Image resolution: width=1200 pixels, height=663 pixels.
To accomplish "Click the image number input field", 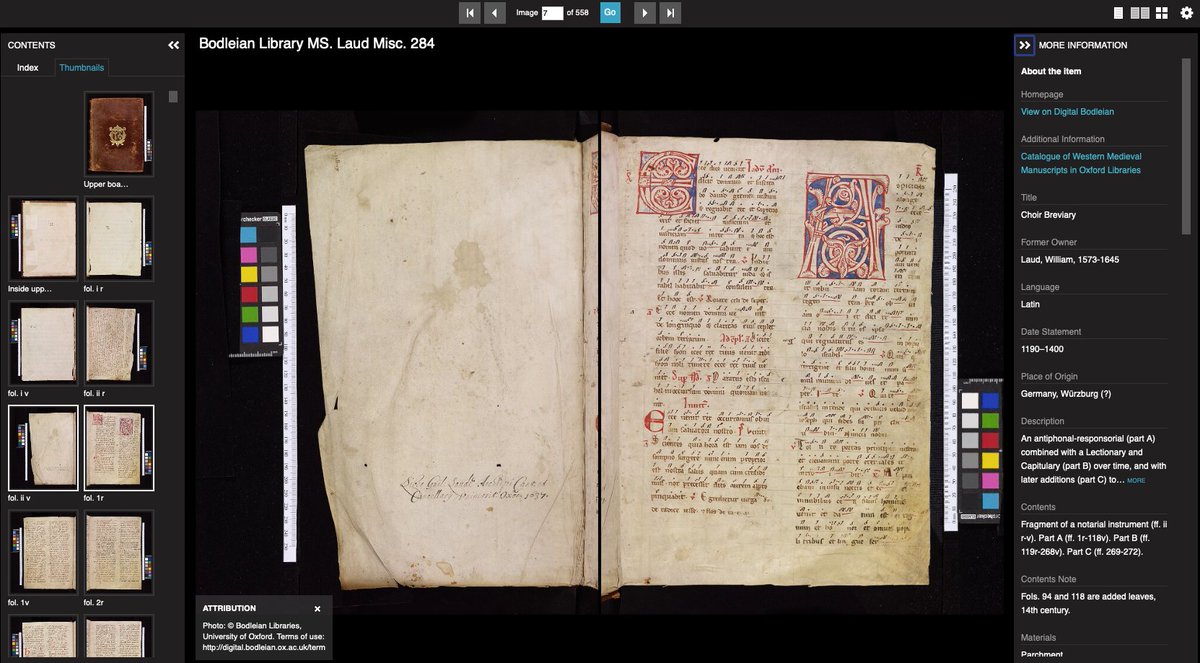I will coord(552,13).
